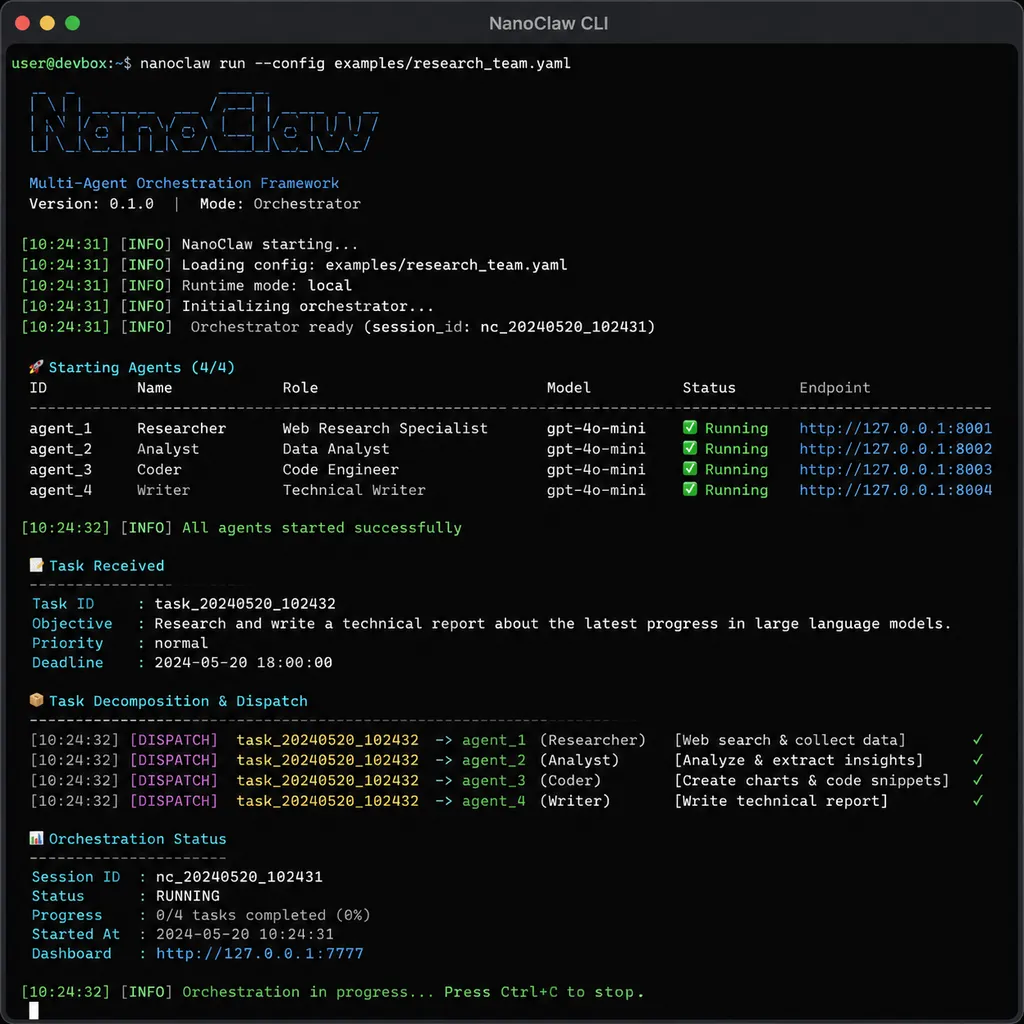Click the 'Technical Writer' role cell
1024x1024 pixels.
coord(354,490)
